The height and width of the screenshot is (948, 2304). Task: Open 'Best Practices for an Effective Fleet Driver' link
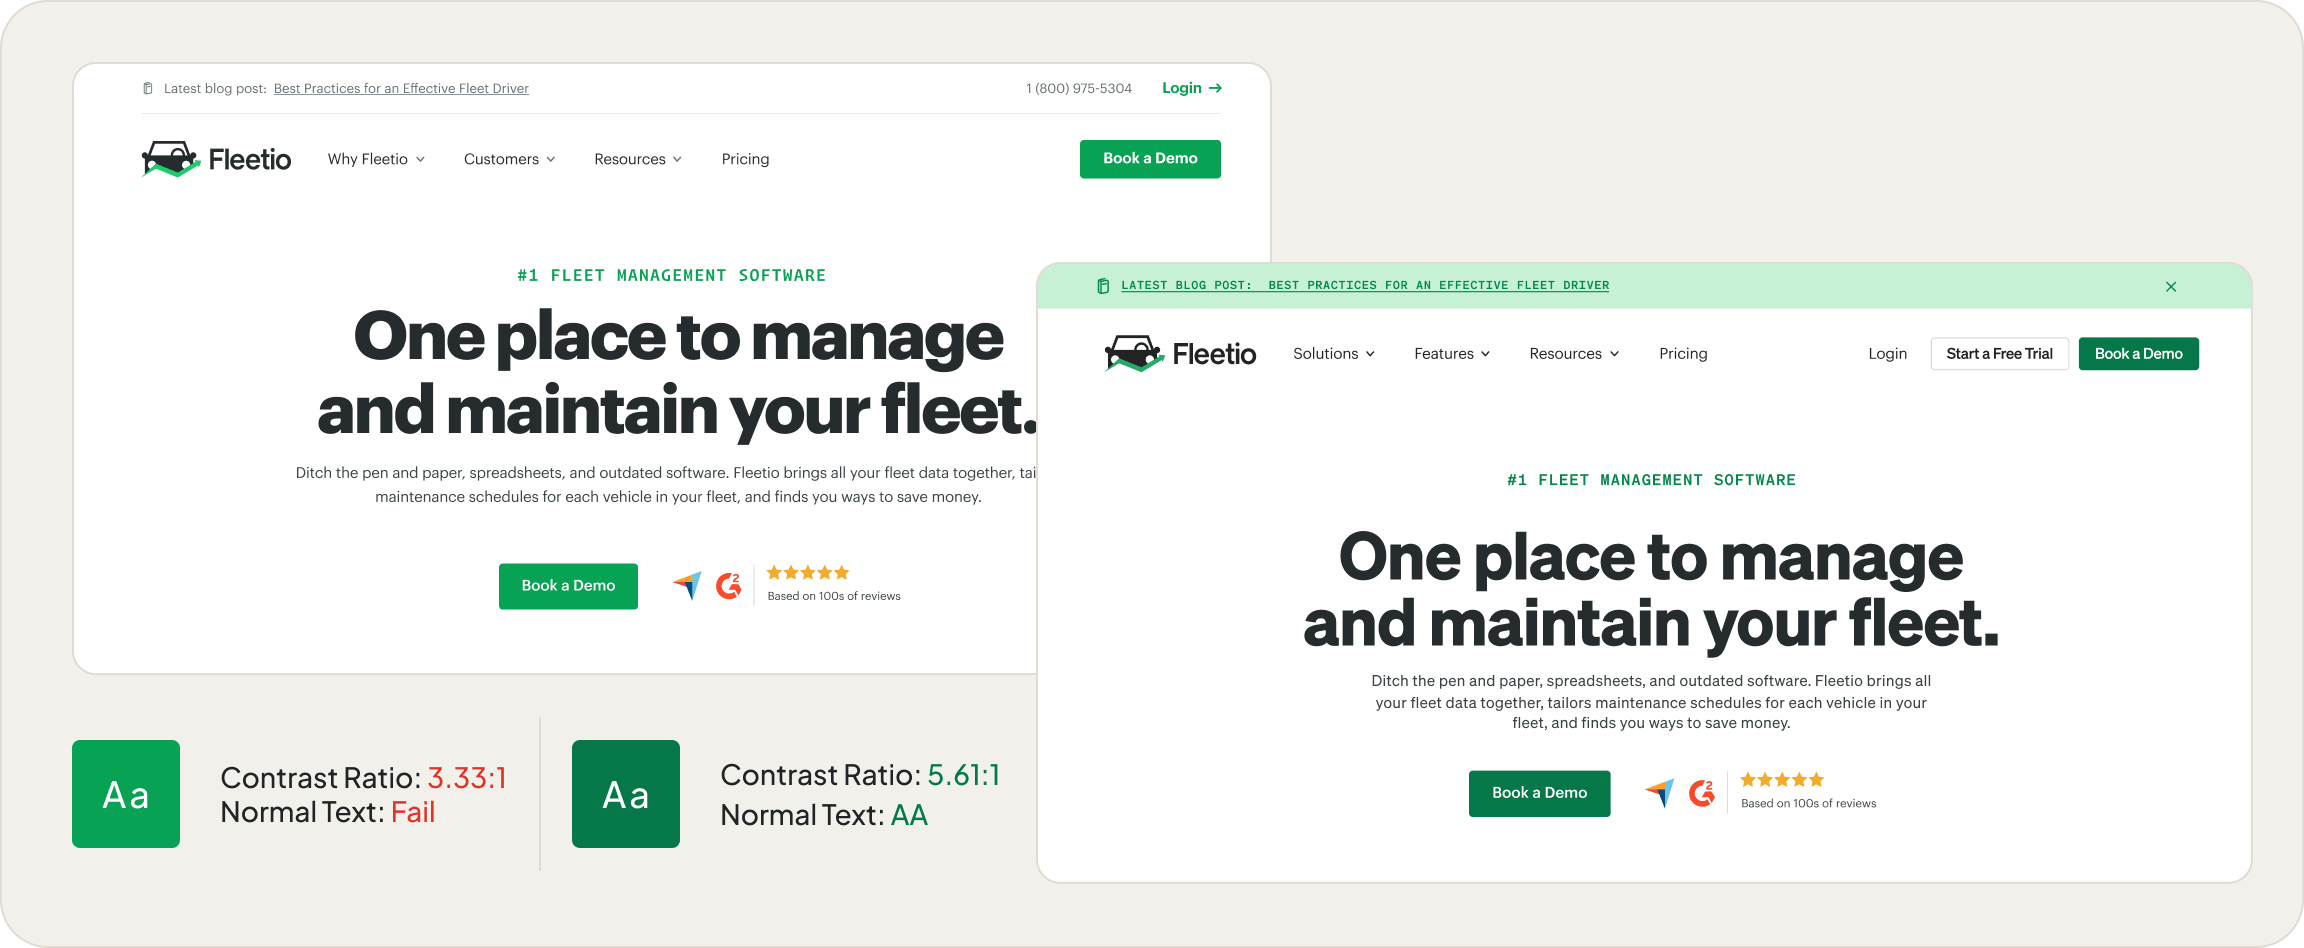coord(401,89)
